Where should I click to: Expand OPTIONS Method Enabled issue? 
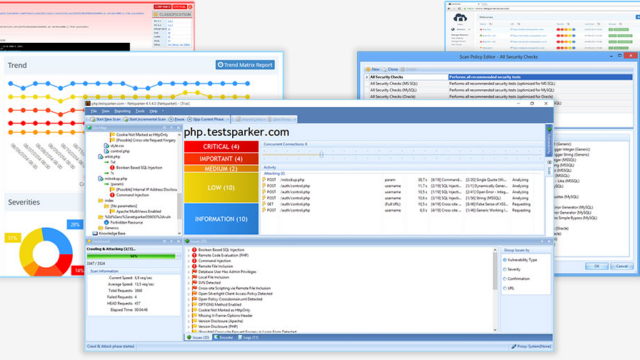tap(189, 304)
